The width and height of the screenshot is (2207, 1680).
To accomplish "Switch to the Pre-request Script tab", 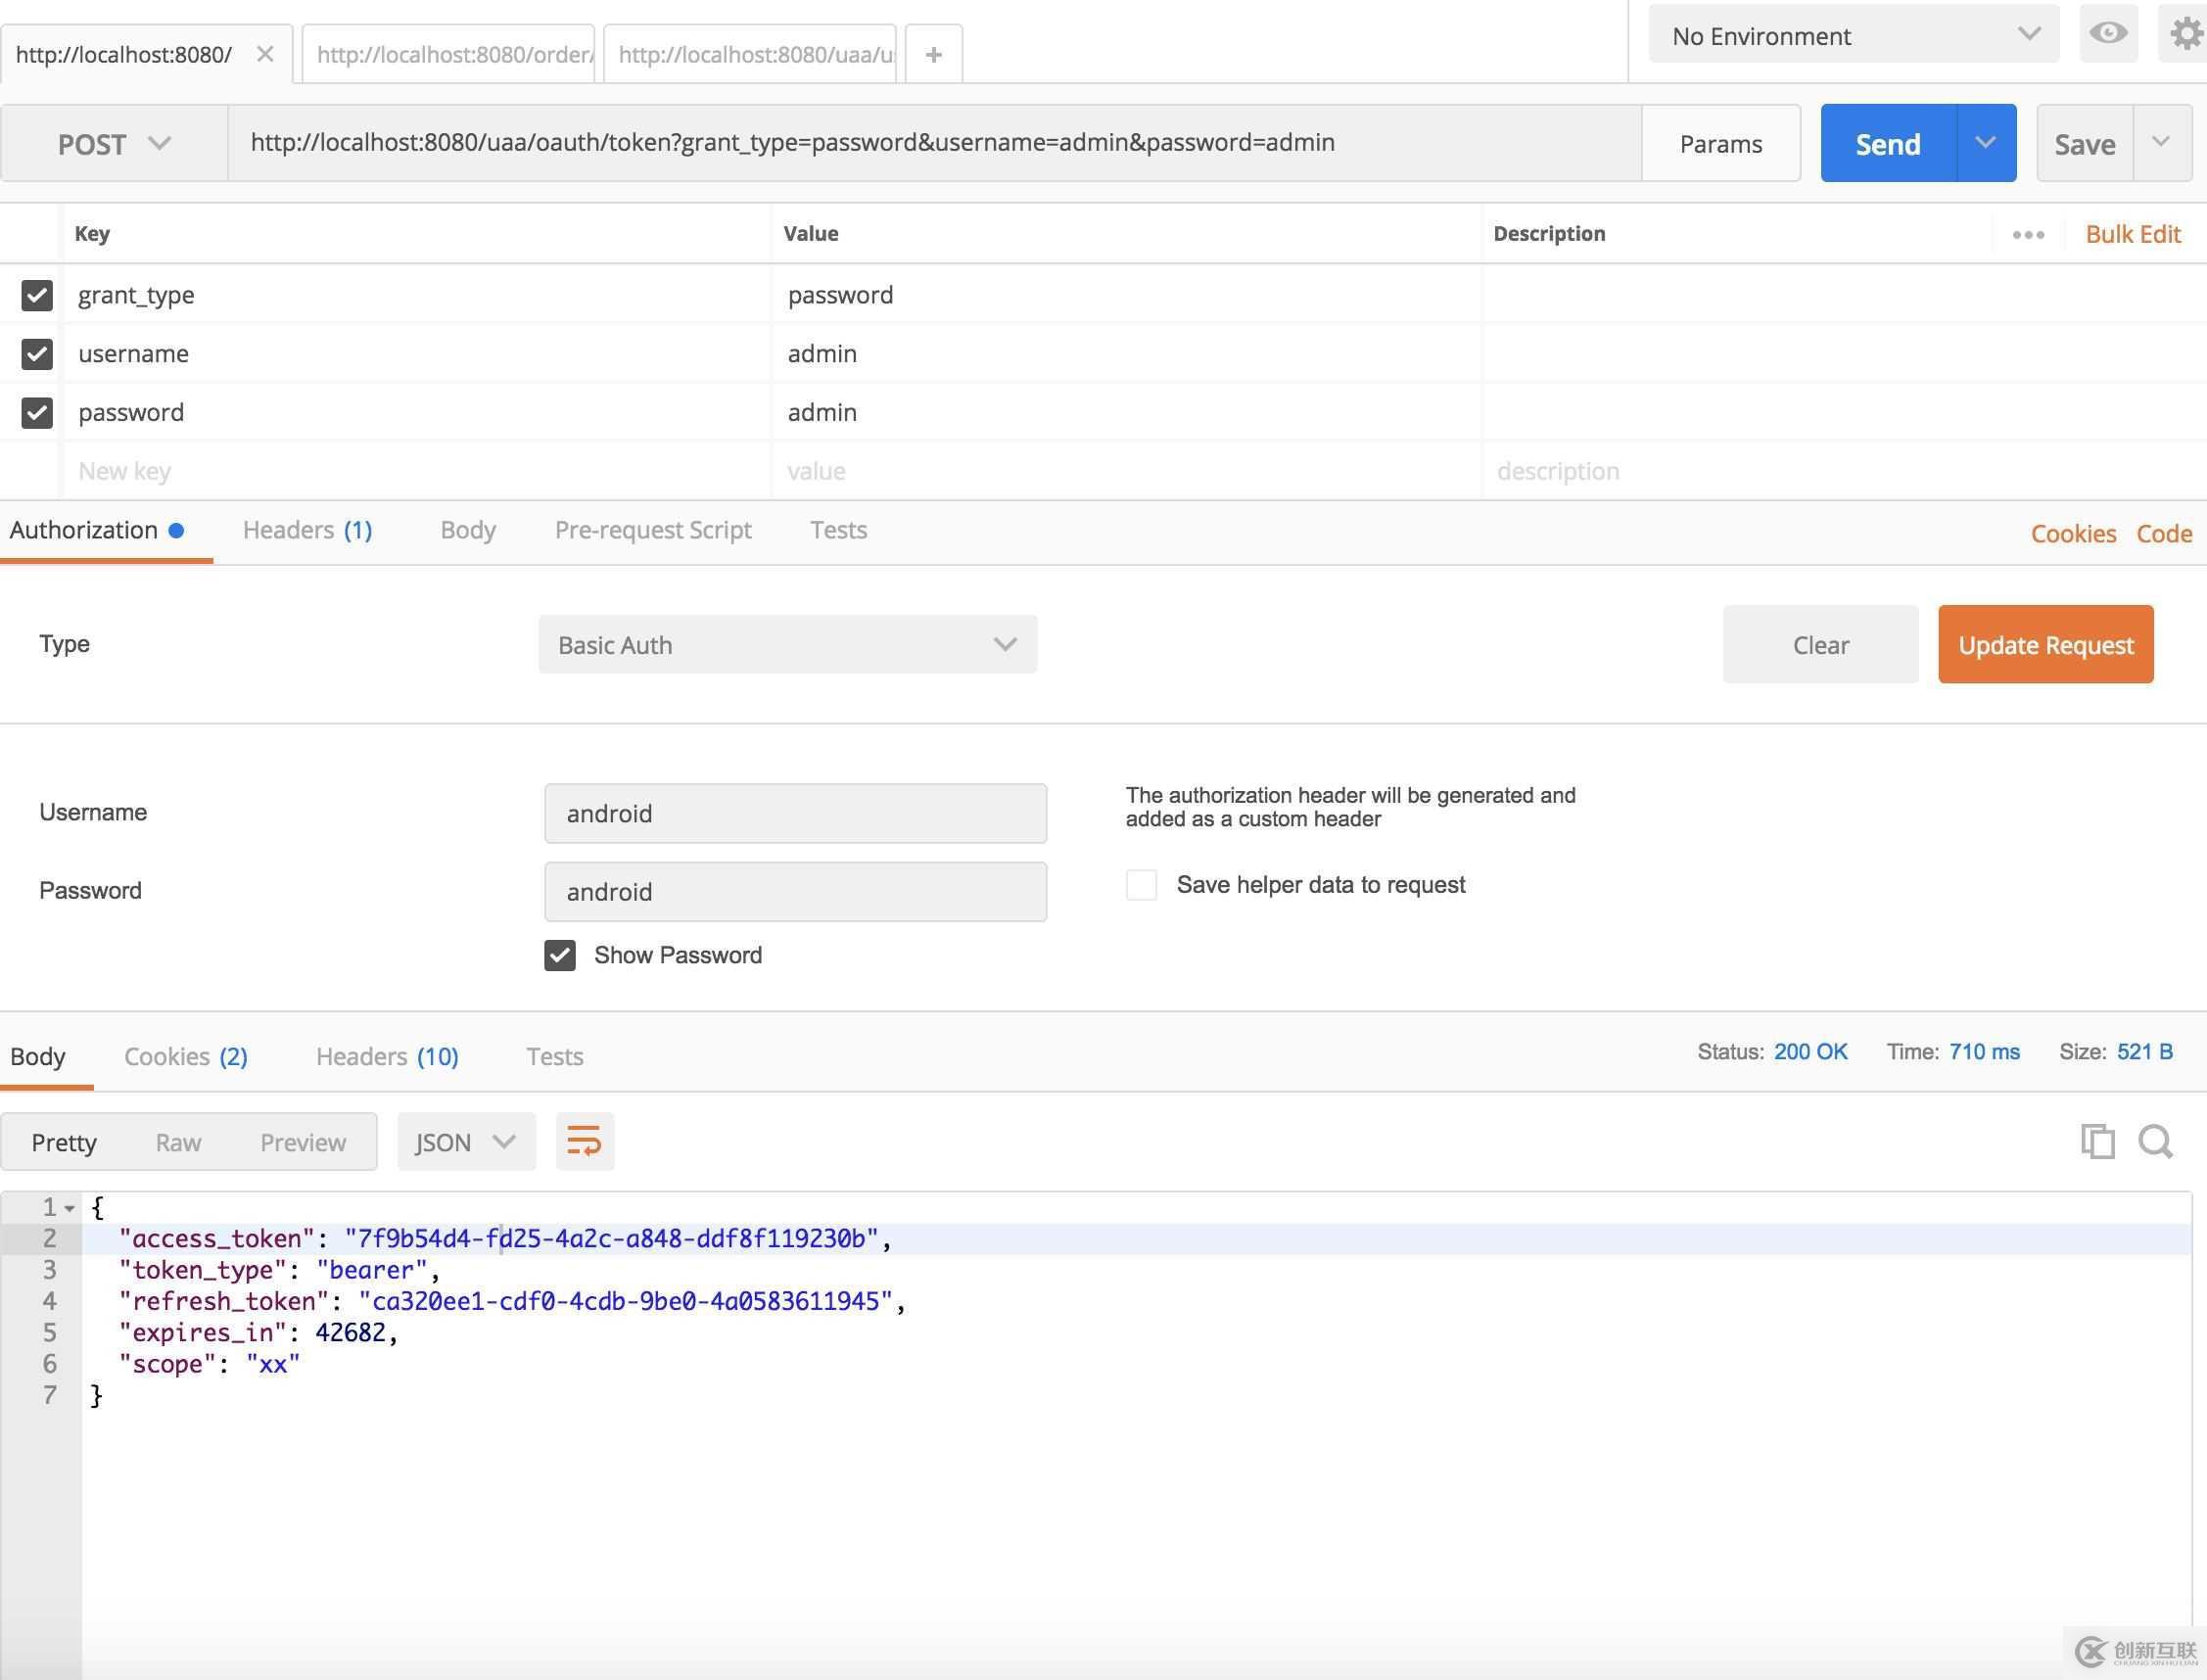I will (652, 530).
